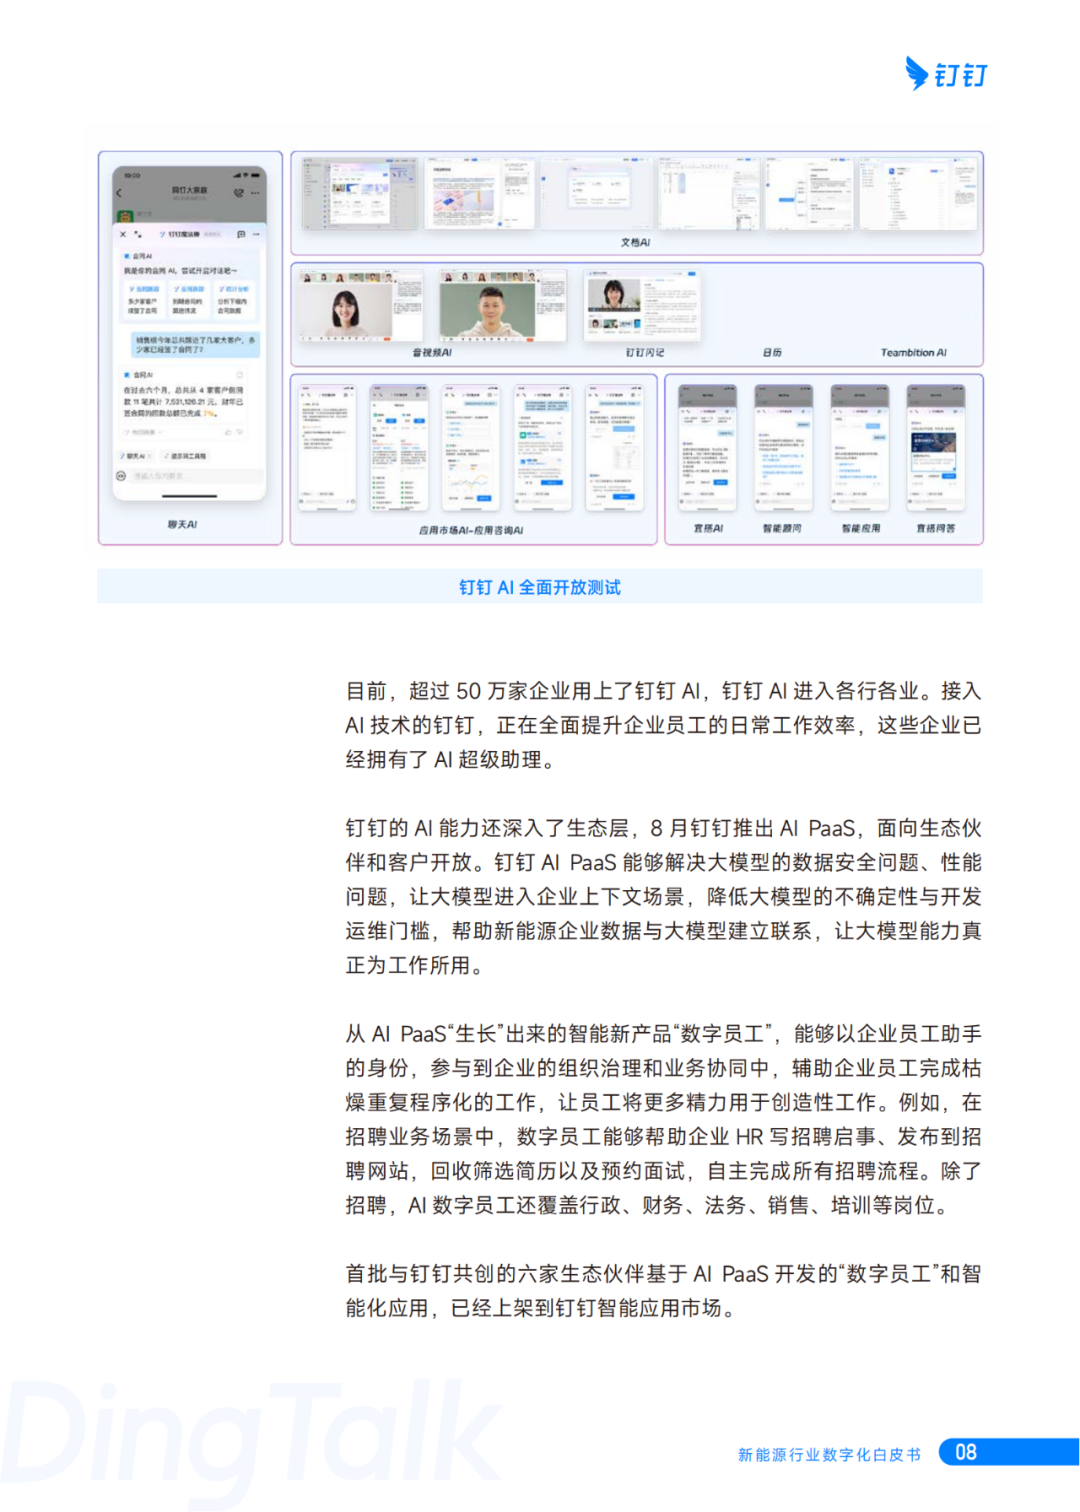Click the paragraph starting 钉钉的 AI 能力还深入了生态层
Image resolution: width=1080 pixels, height=1512 pixels.
coord(664,896)
